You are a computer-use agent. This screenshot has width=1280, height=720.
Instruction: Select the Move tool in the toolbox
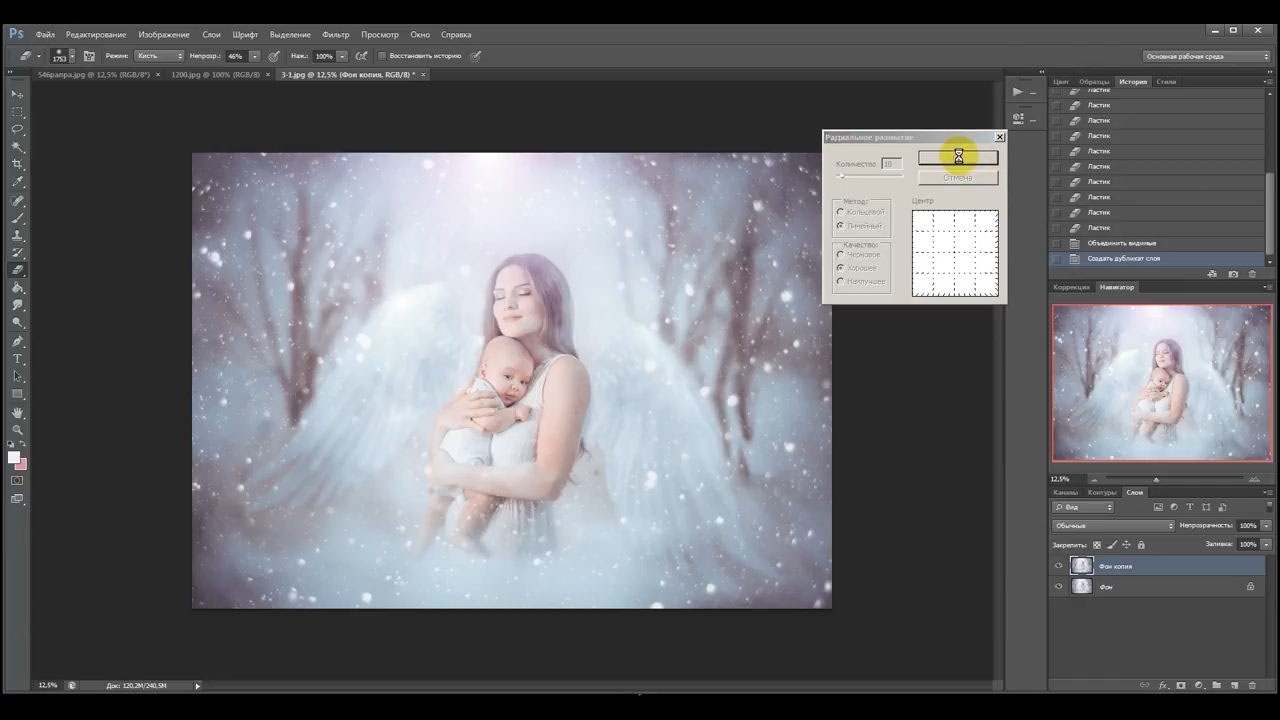click(17, 94)
